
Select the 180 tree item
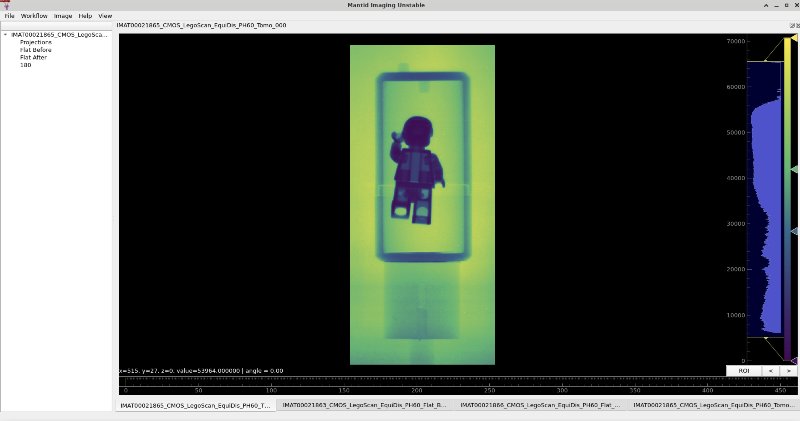click(x=26, y=65)
